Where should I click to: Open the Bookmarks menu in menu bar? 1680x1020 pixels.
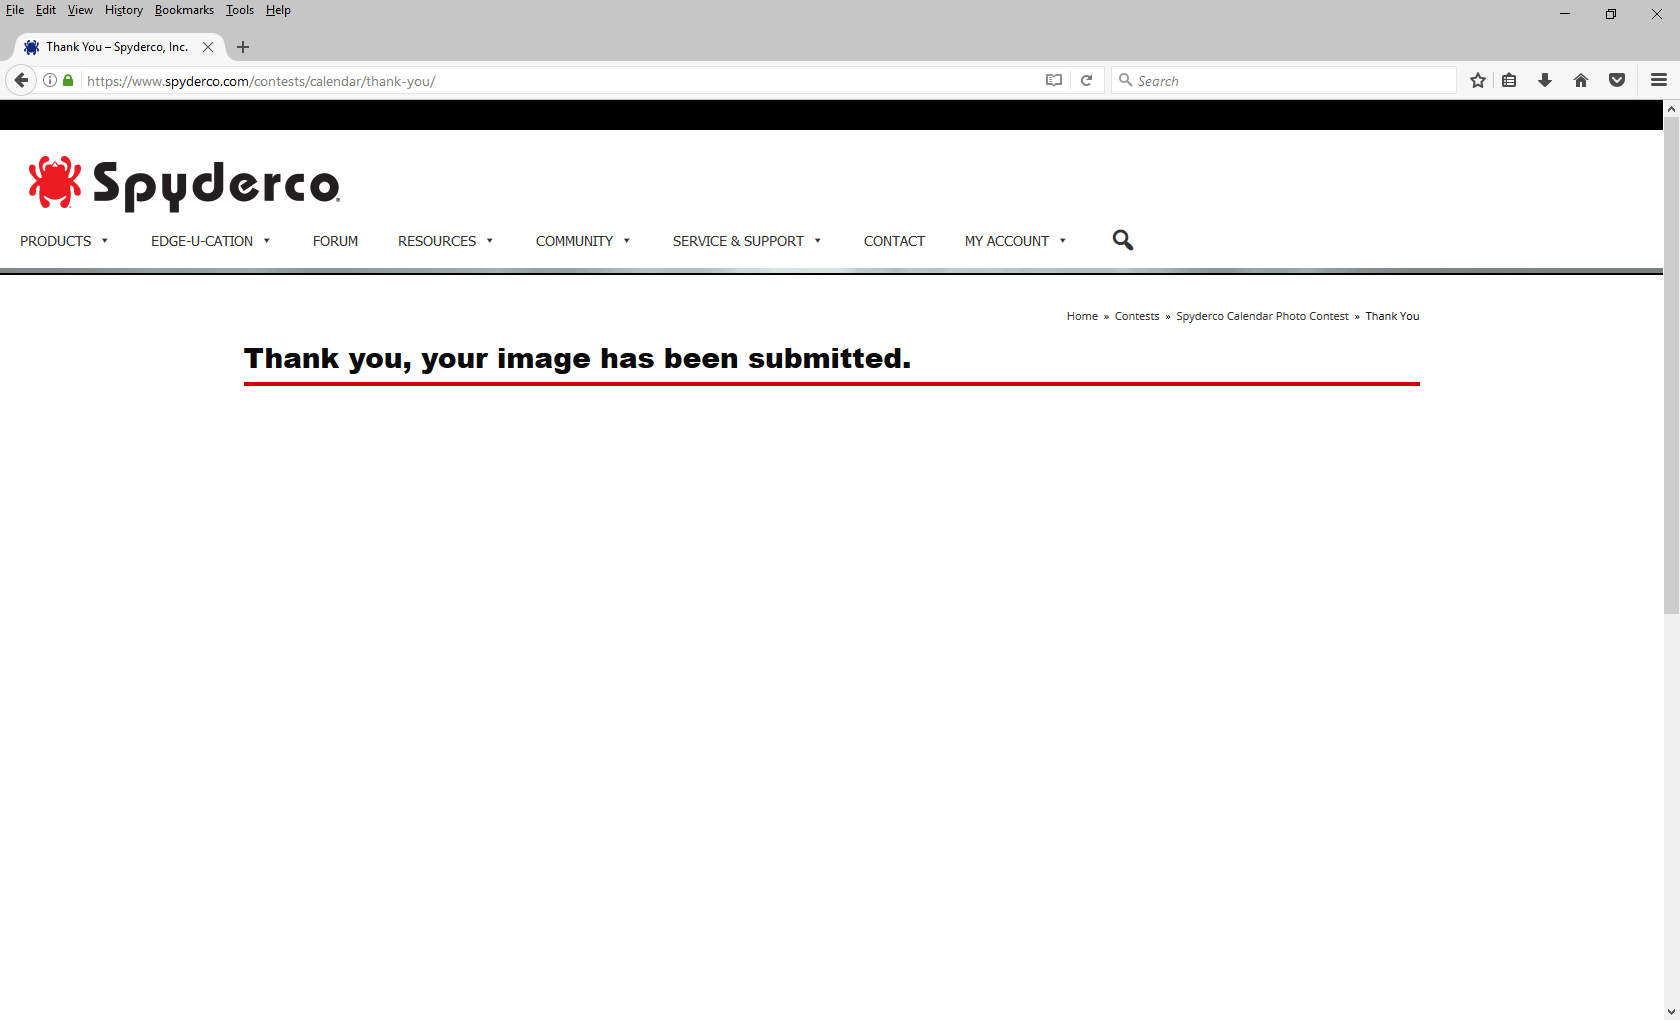(x=184, y=10)
